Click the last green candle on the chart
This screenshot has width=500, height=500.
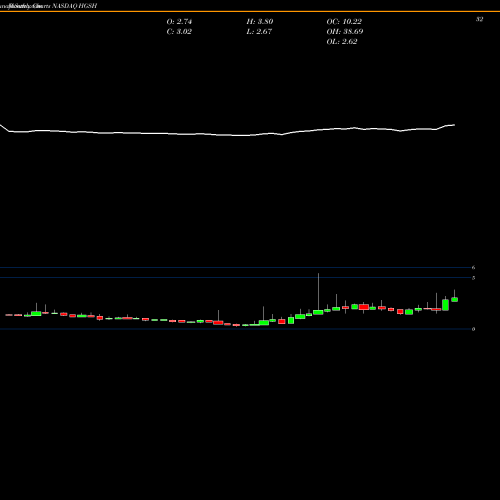point(454,299)
